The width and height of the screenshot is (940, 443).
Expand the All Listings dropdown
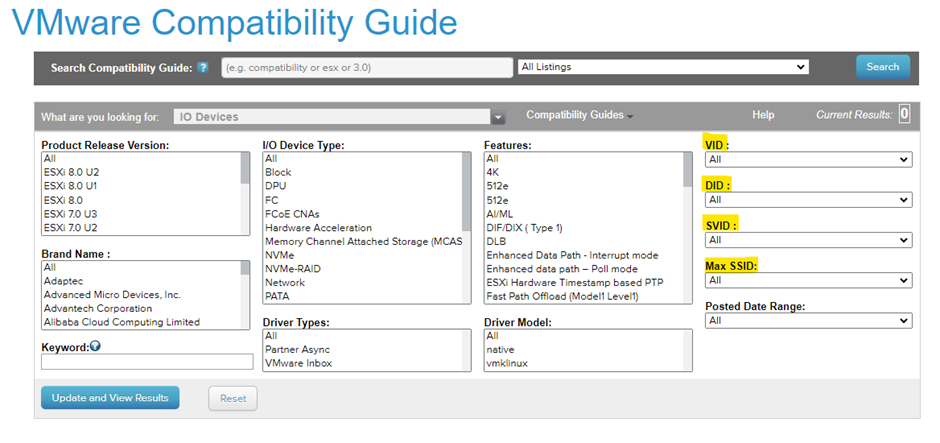662,67
